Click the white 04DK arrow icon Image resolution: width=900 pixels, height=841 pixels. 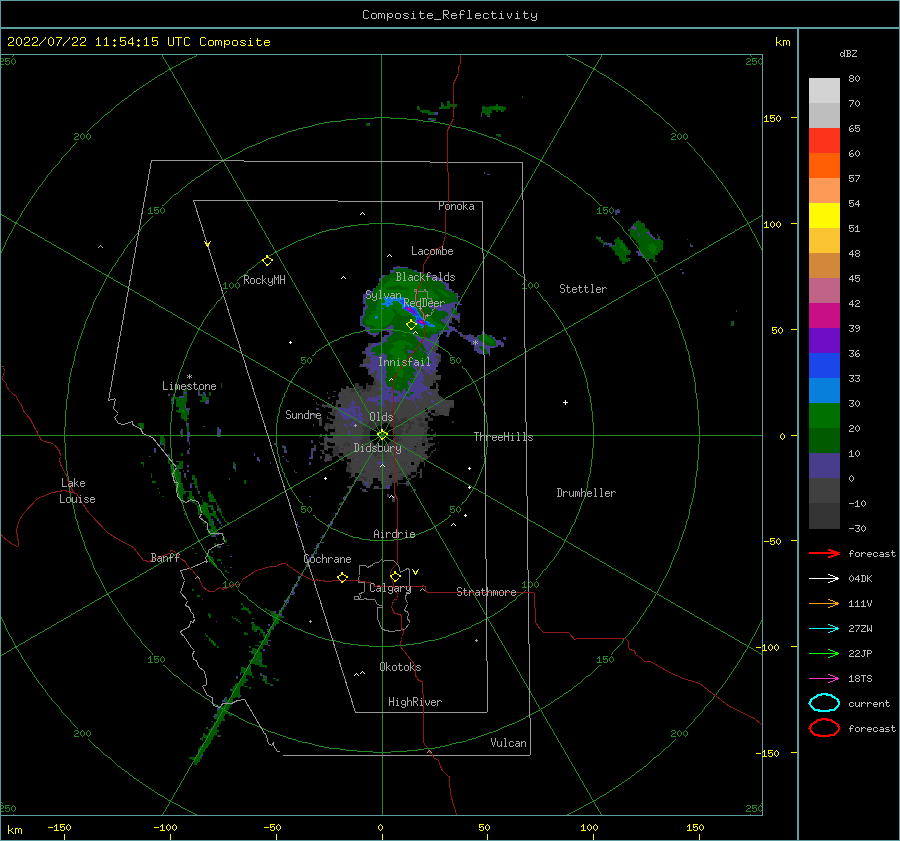[x=824, y=579]
